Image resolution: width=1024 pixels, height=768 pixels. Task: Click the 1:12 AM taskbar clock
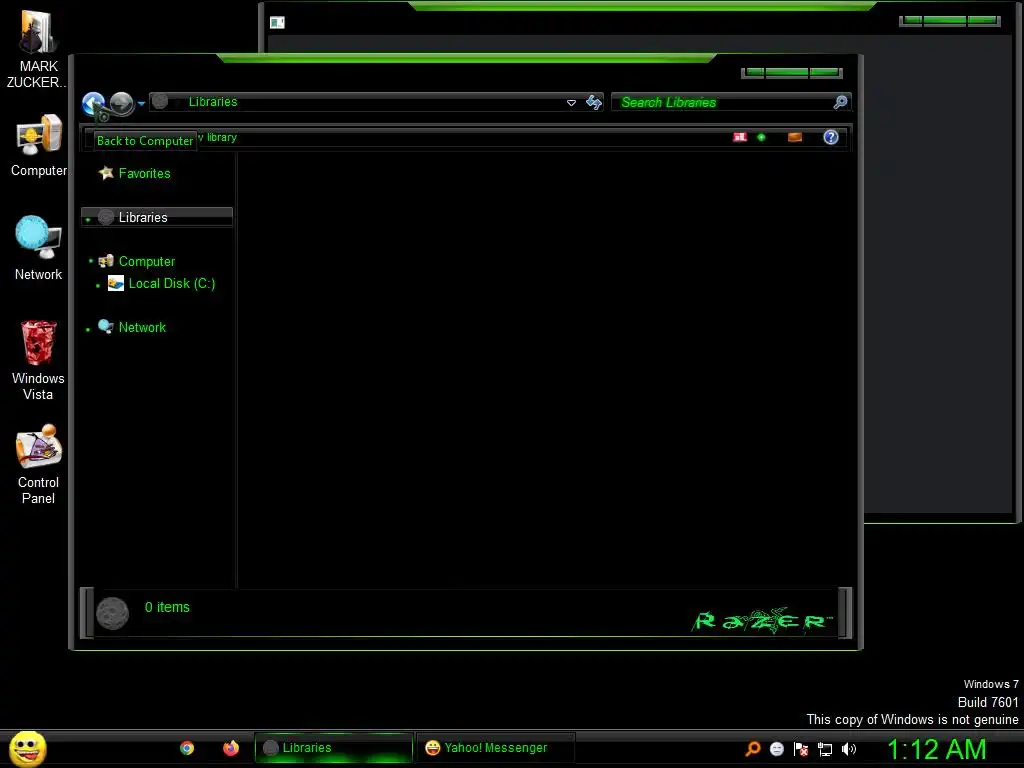936,749
